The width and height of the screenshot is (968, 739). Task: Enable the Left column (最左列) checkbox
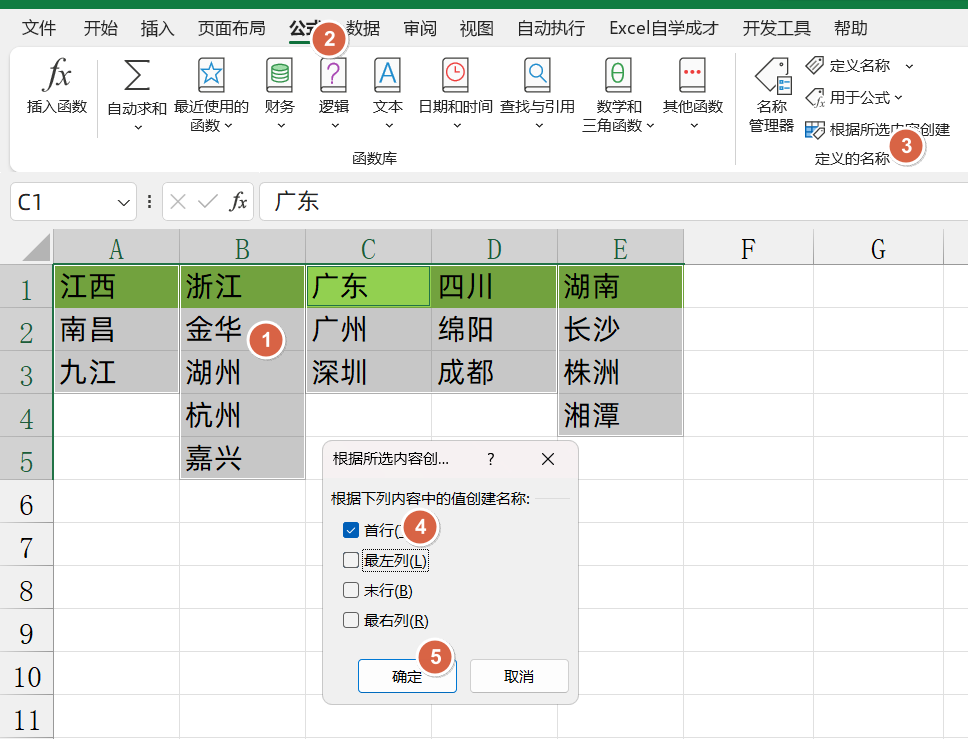point(351,560)
